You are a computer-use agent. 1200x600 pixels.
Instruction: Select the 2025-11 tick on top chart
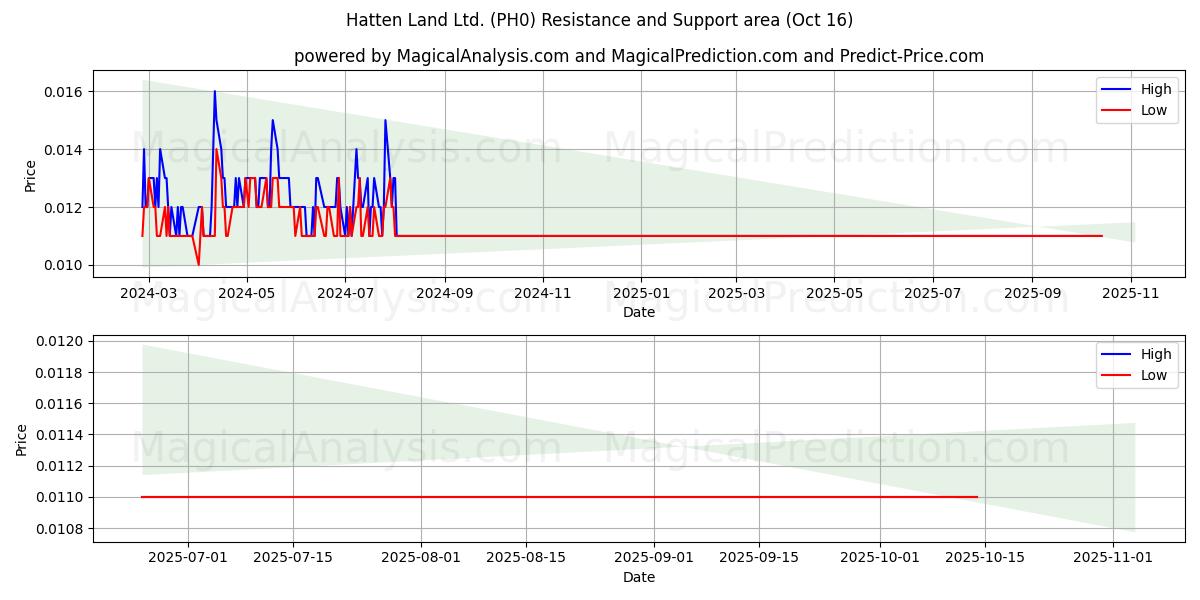click(x=1131, y=294)
